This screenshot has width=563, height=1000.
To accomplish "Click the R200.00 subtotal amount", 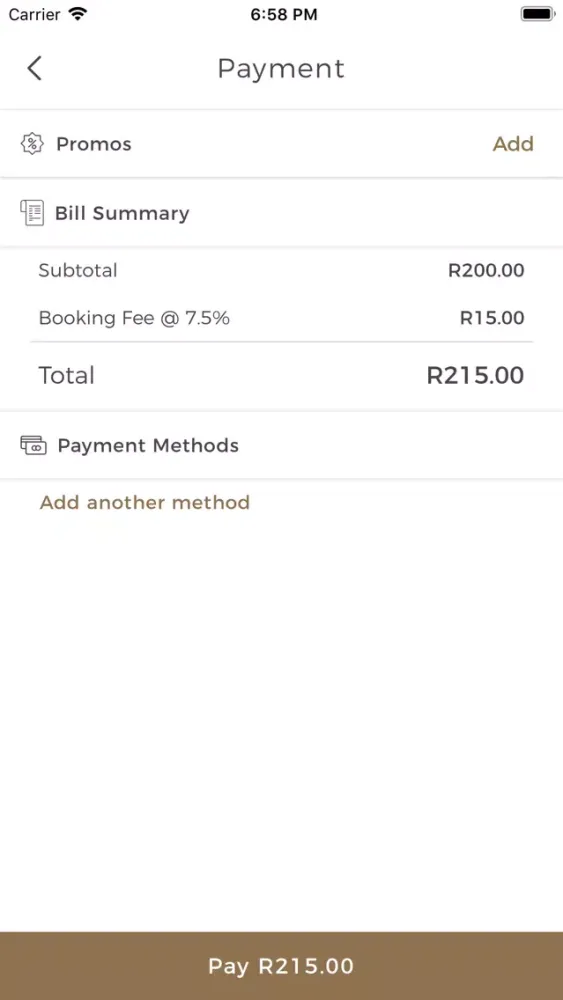I will pyautogui.click(x=486, y=270).
